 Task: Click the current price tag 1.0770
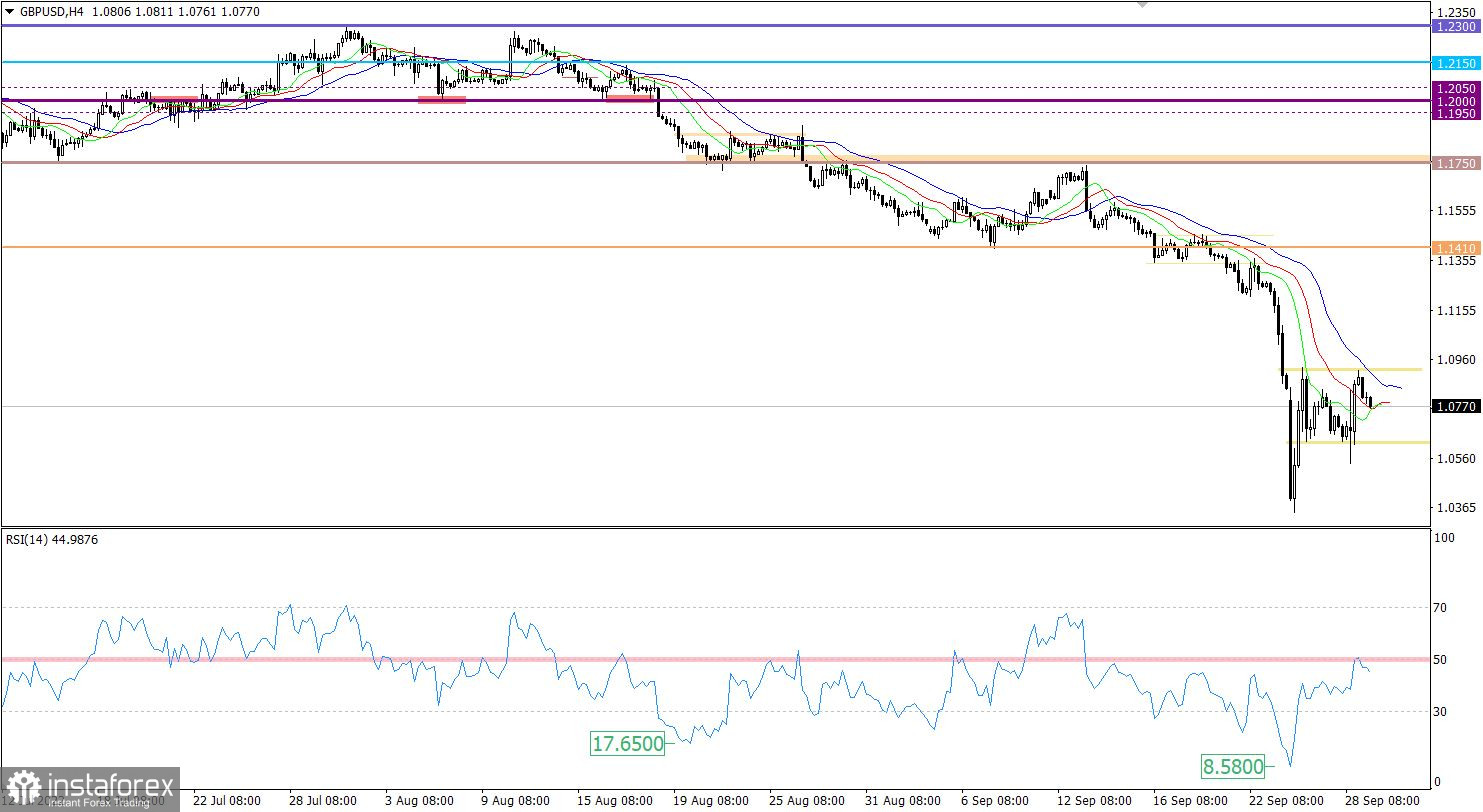(1455, 407)
